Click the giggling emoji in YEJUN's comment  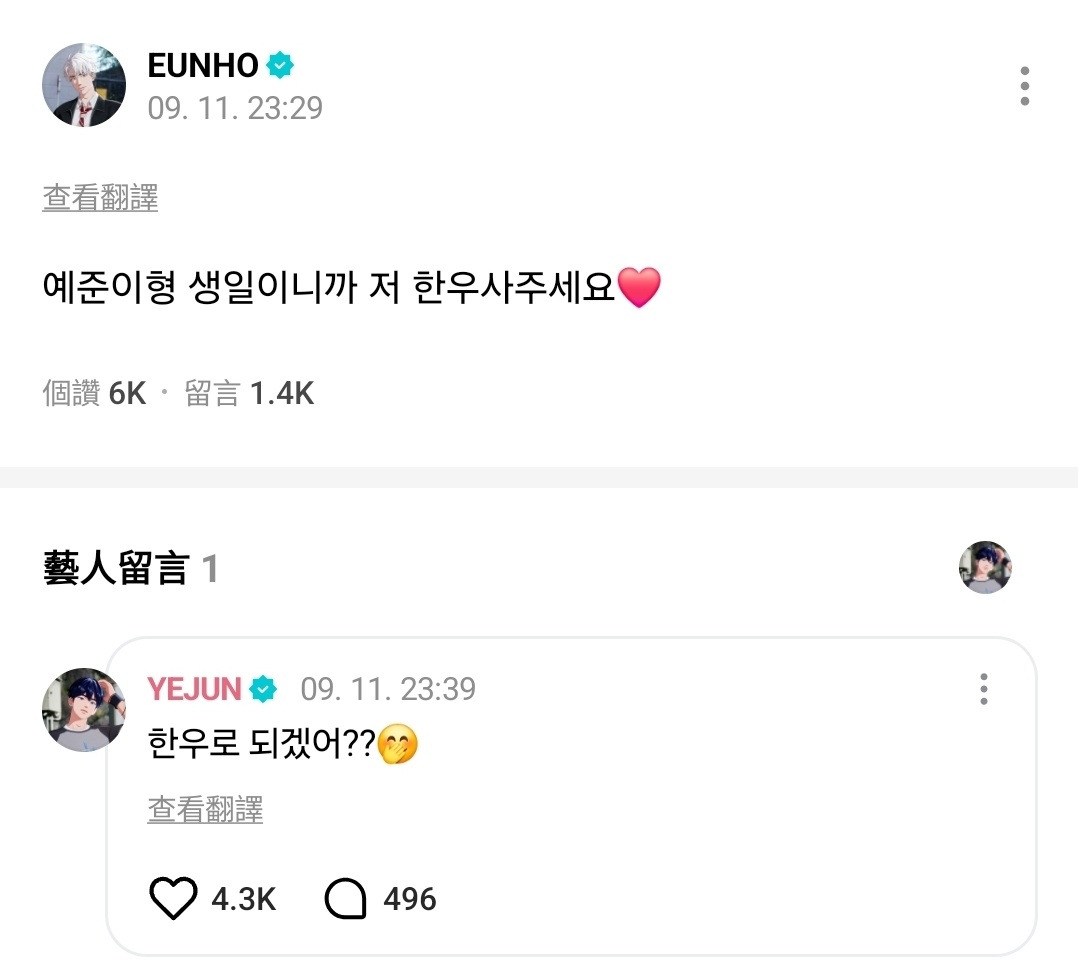(397, 746)
